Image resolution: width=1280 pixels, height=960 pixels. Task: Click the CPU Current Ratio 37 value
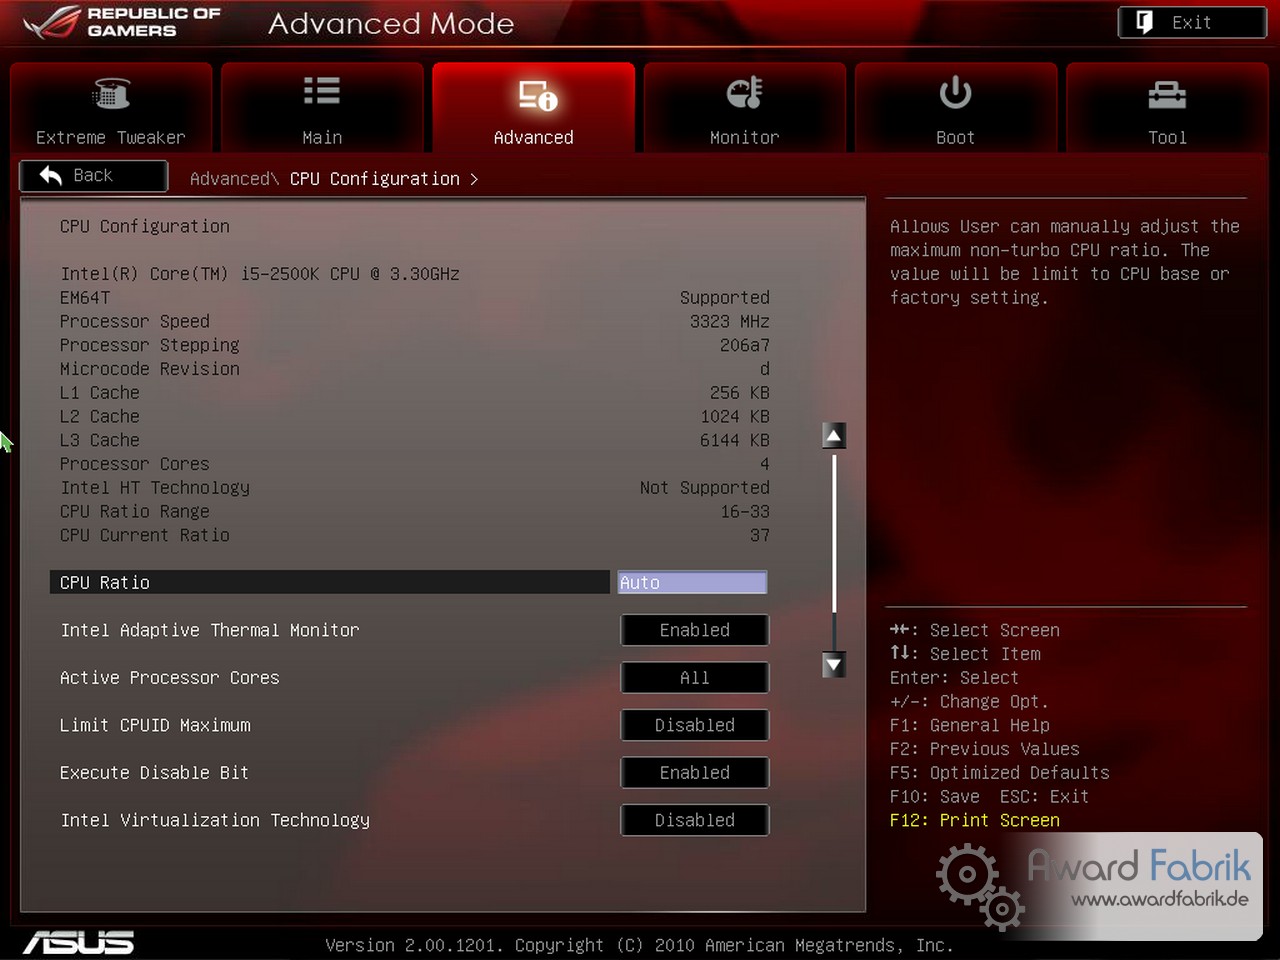tap(759, 535)
